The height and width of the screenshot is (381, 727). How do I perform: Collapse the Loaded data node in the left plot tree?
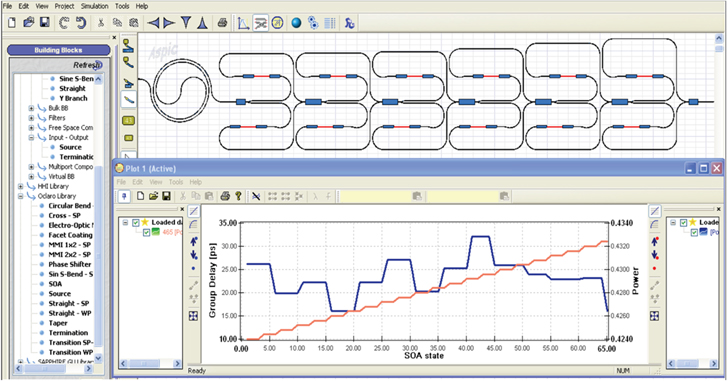tap(125, 223)
